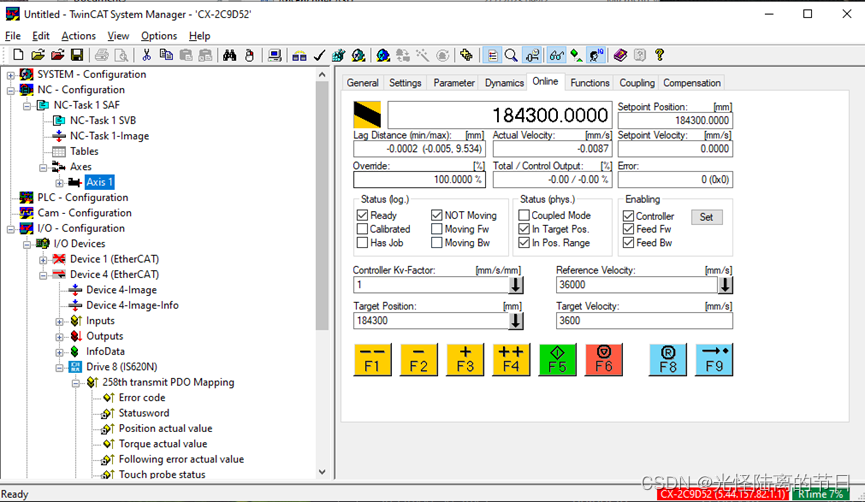Click the Find binoculars icon
Viewport: 865px width, 502px height.
[229, 55]
